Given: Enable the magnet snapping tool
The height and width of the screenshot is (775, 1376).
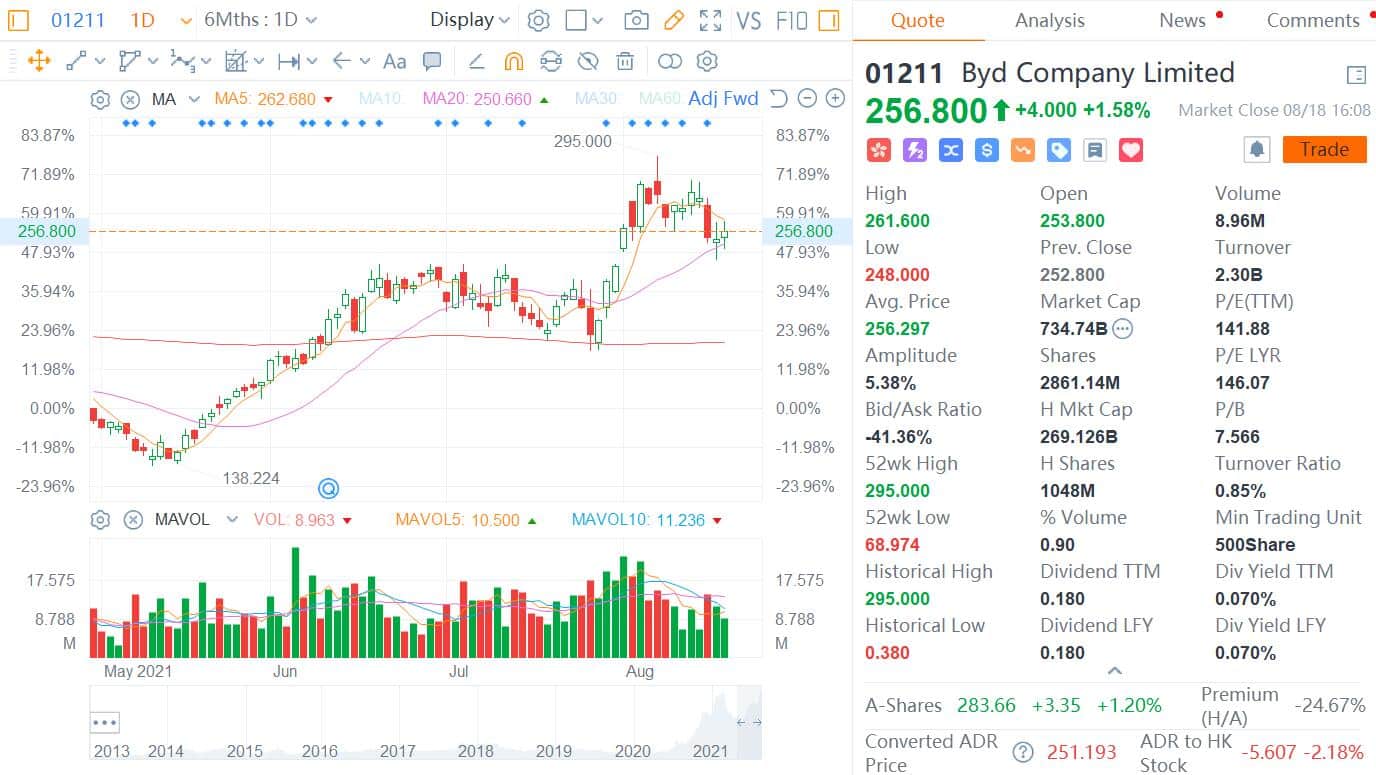Looking at the screenshot, I should tap(514, 61).
